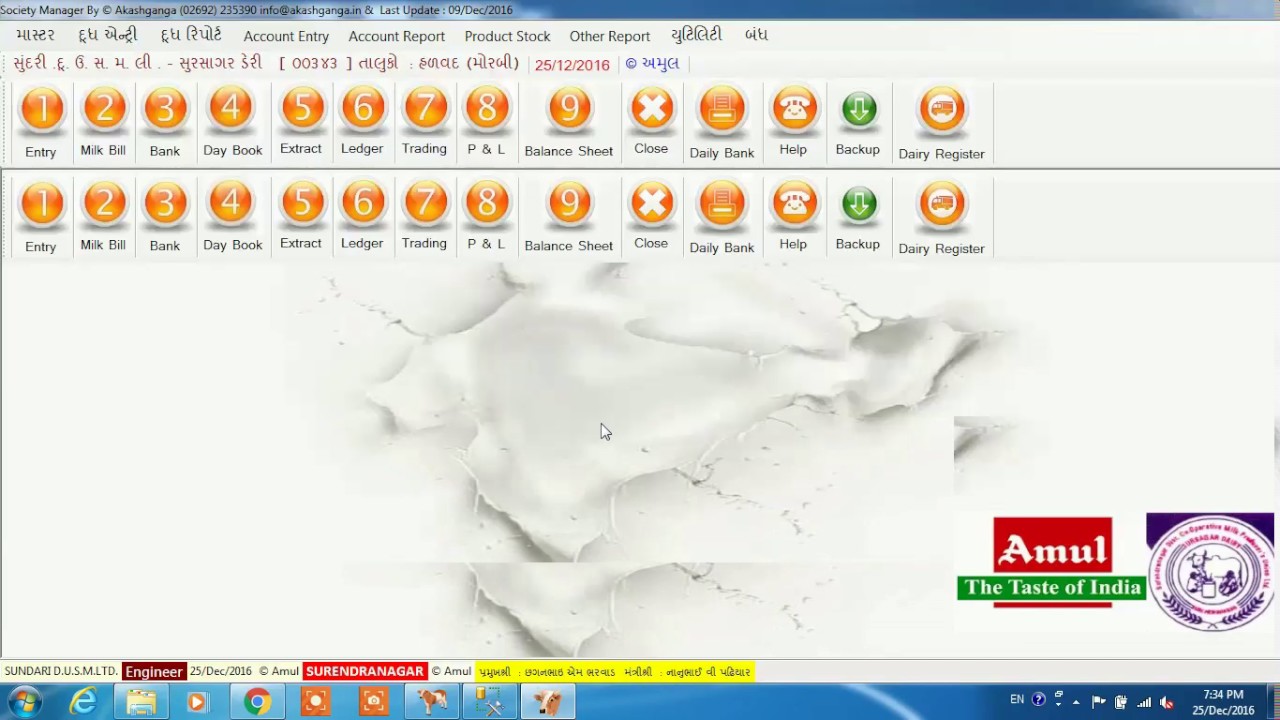Screen dimensions: 1280x720
Task: Open the media player taskbar icon
Action: coord(198,702)
